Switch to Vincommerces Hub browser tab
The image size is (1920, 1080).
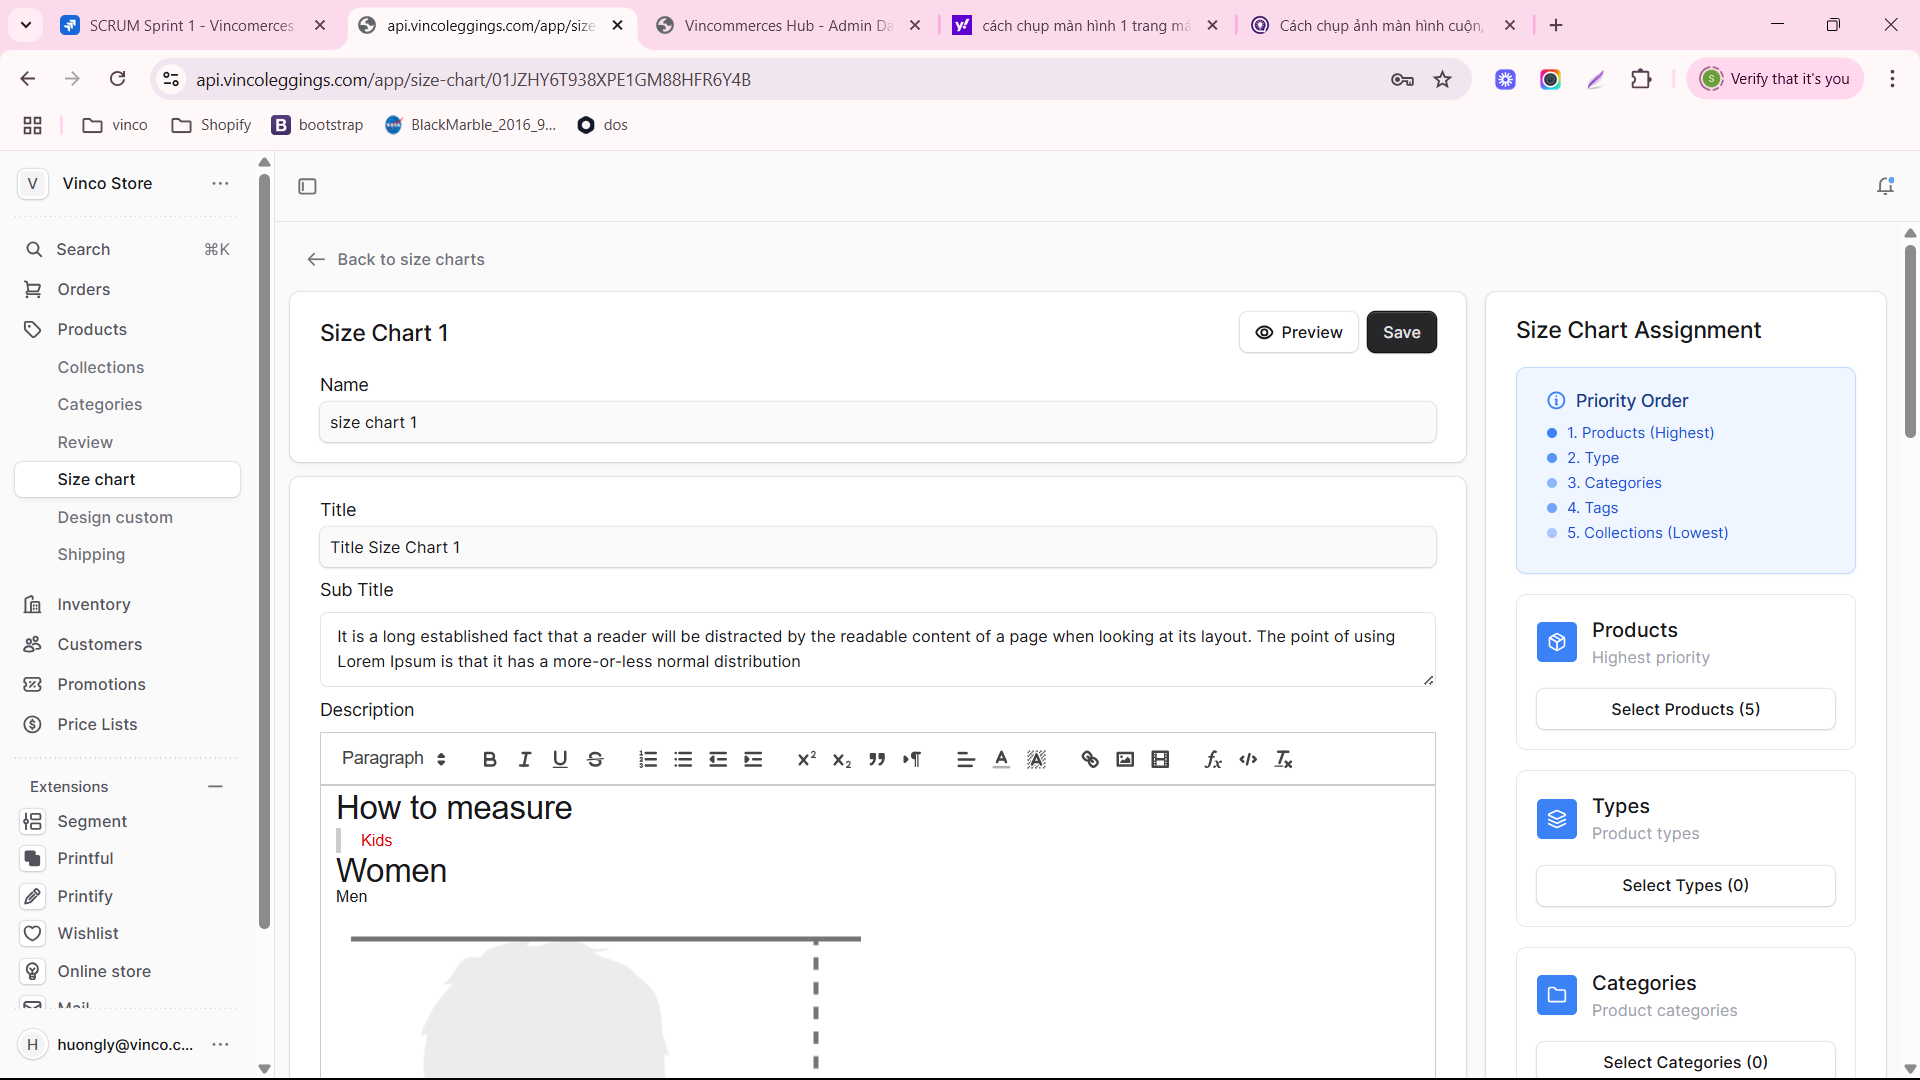coord(788,26)
